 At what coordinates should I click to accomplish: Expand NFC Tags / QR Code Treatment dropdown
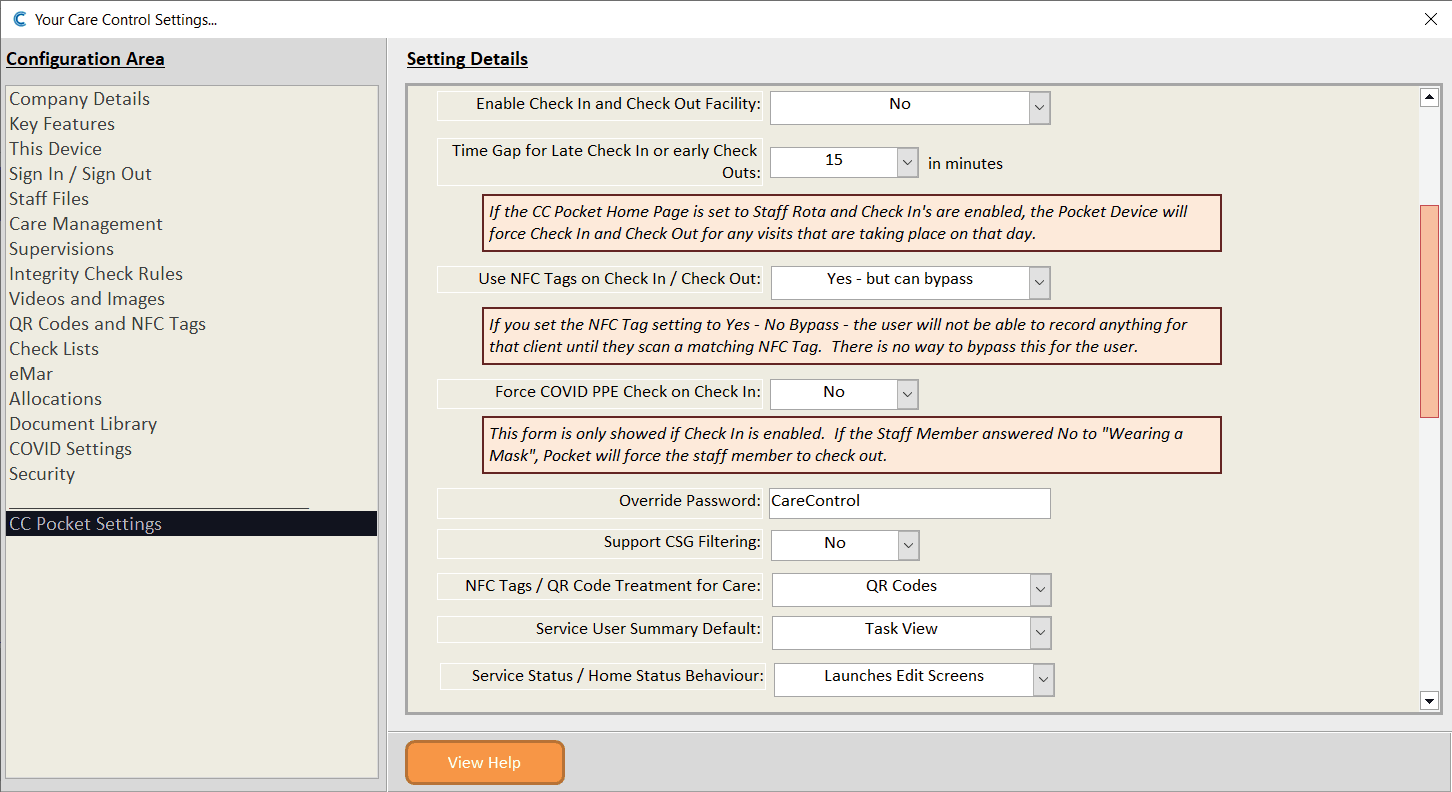pyautogui.click(x=1040, y=590)
